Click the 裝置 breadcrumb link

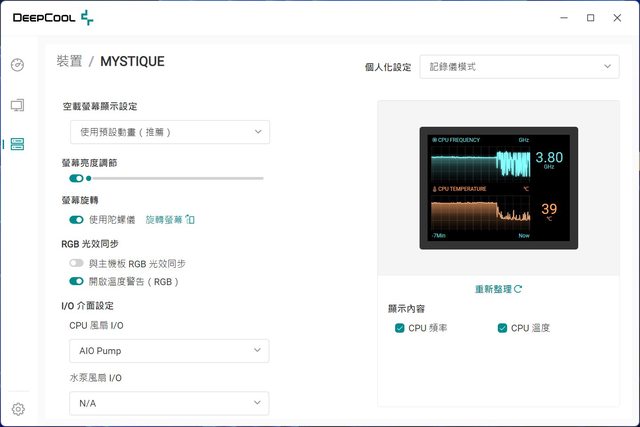(x=70, y=62)
